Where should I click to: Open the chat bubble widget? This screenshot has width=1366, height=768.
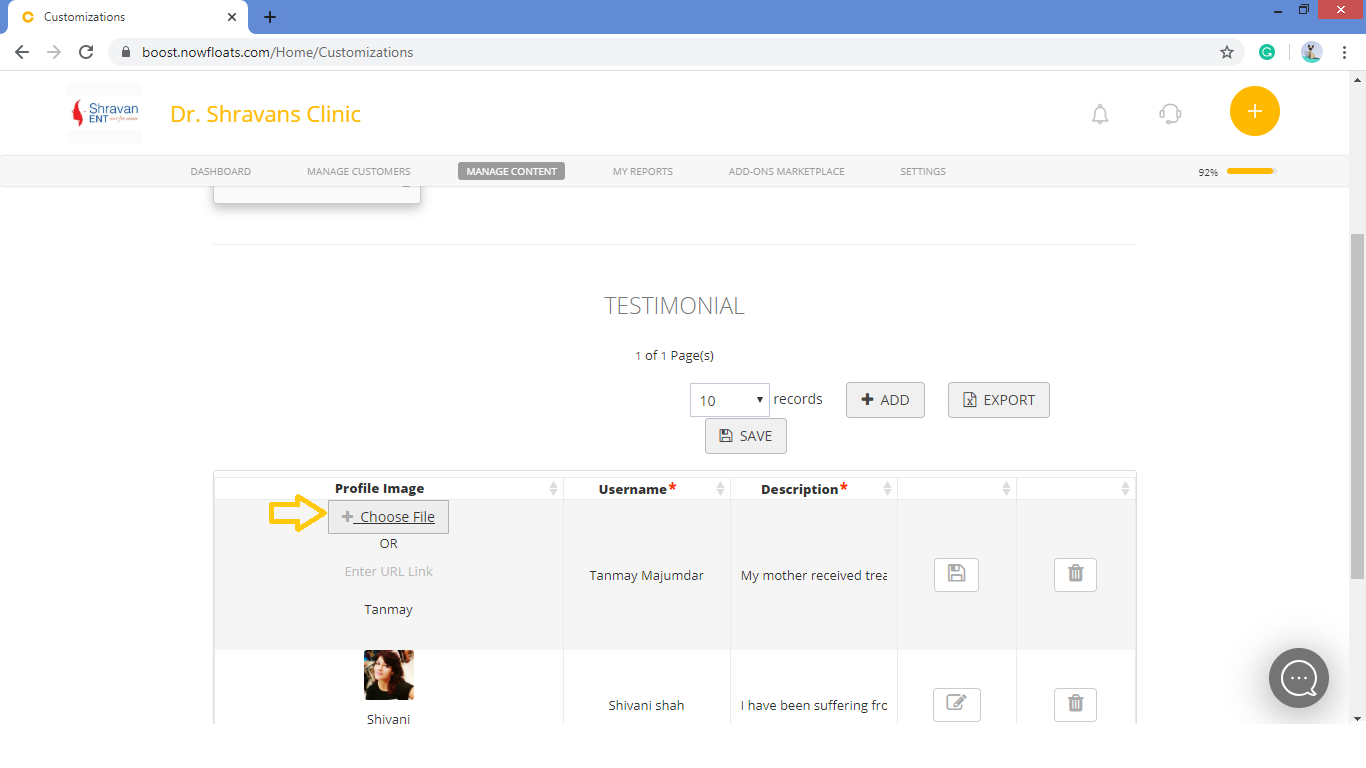[1299, 678]
